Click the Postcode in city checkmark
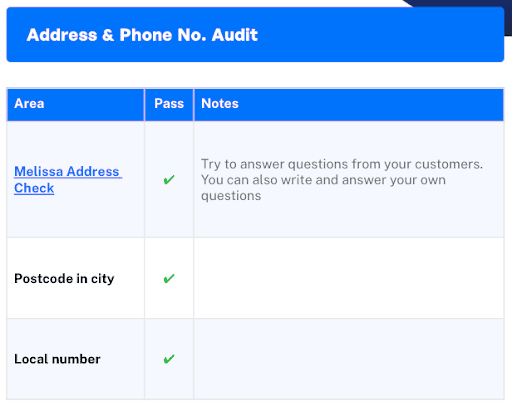The width and height of the screenshot is (512, 406). click(x=169, y=278)
